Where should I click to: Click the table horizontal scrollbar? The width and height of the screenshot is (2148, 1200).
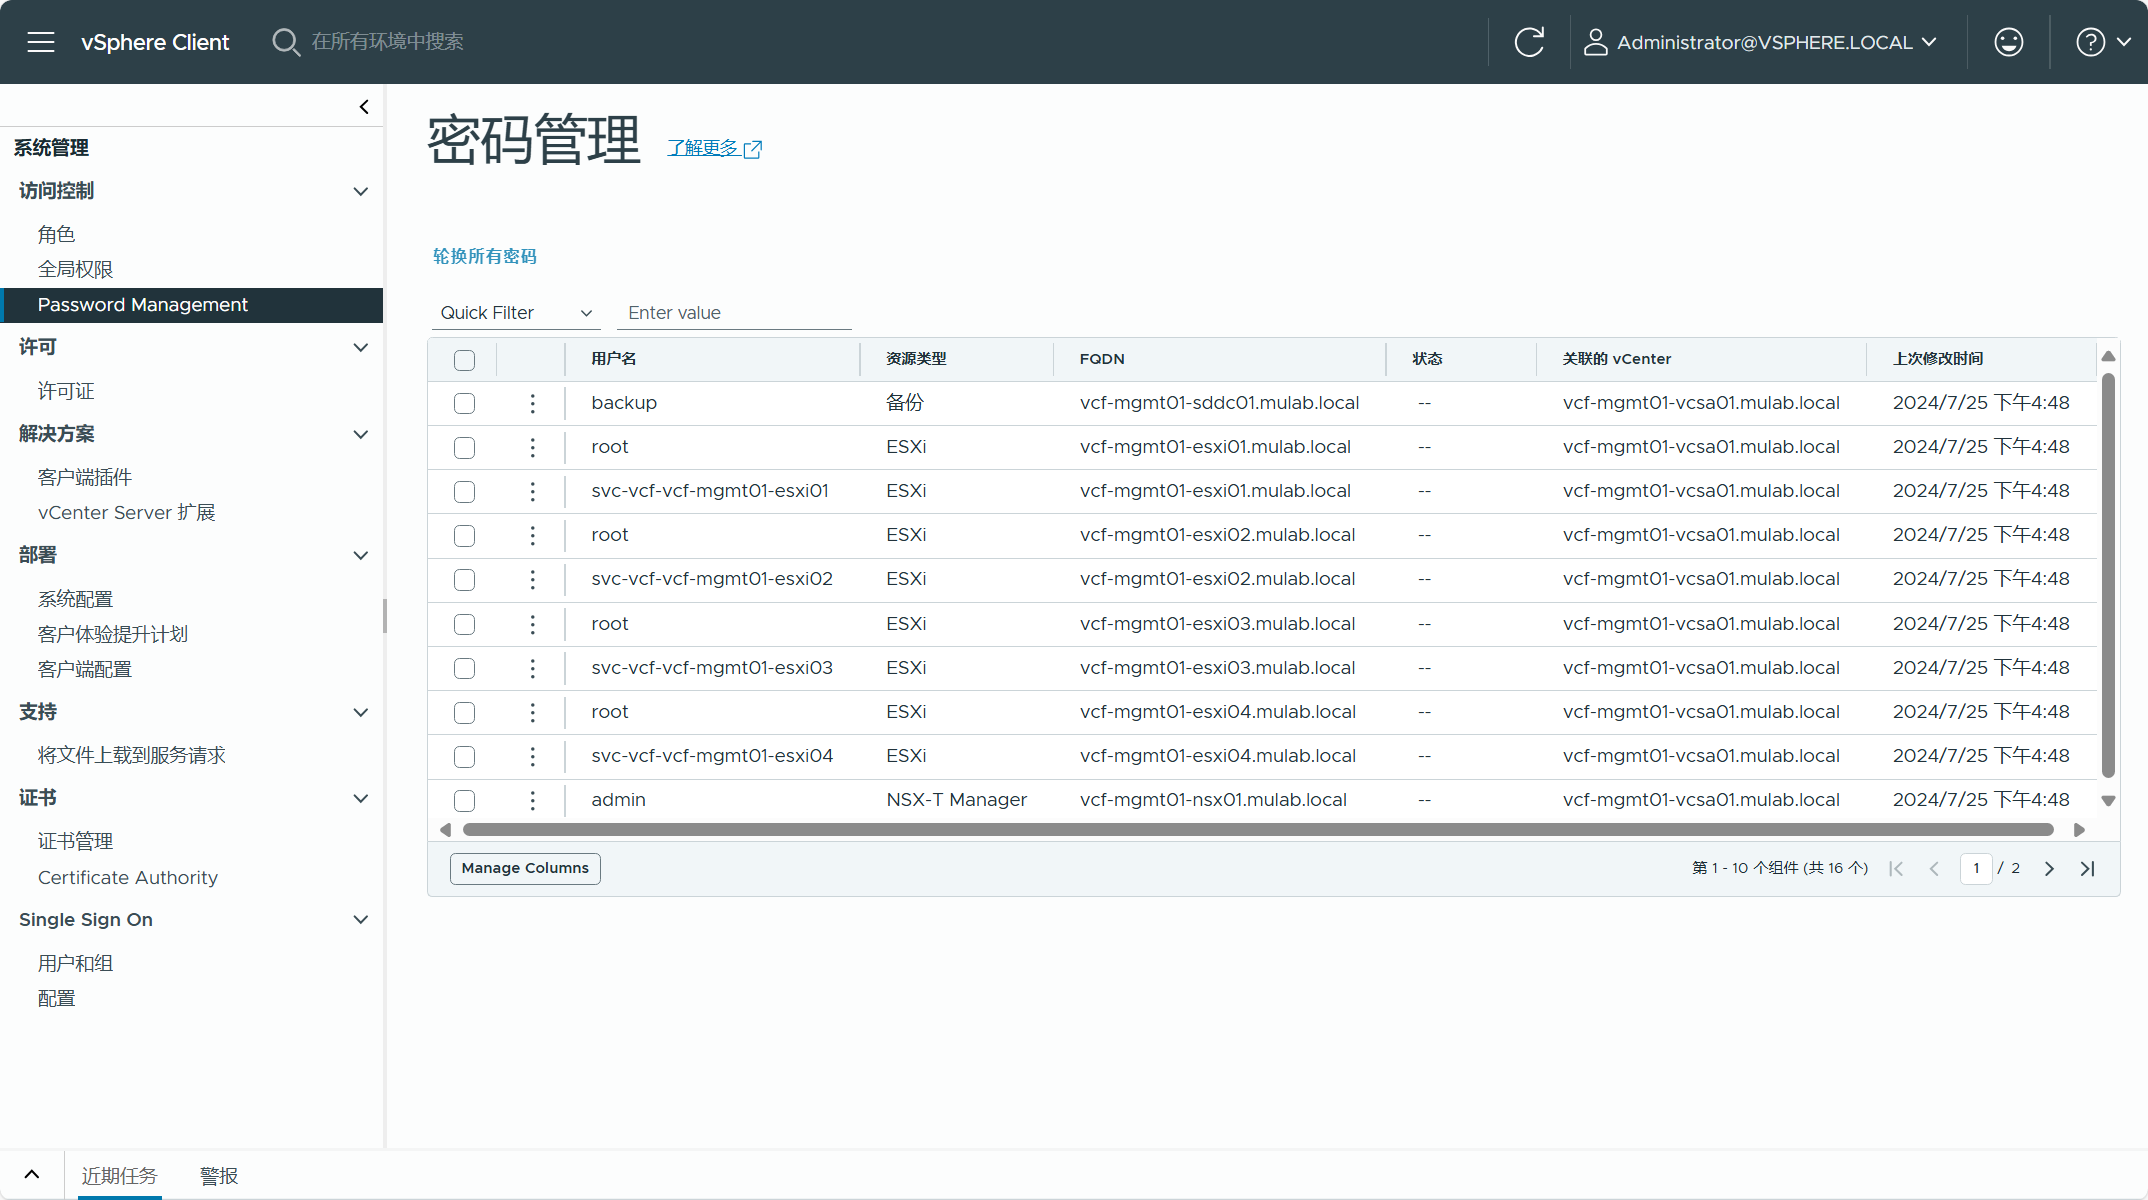[1258, 830]
